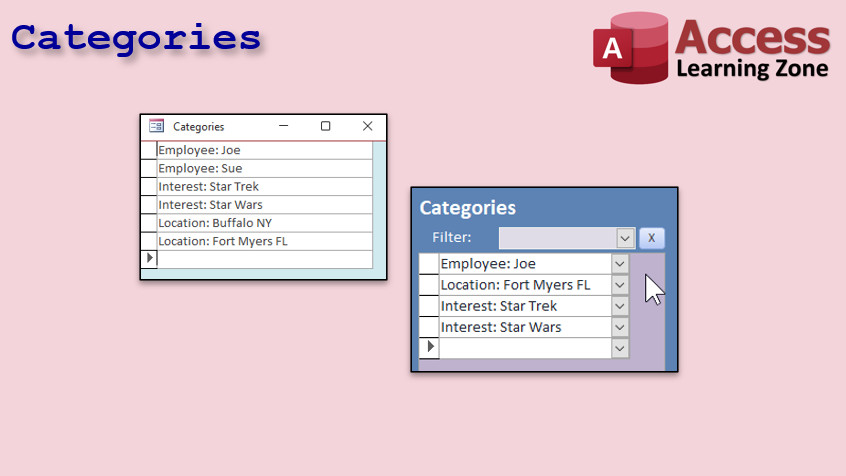Screen dimensions: 846x476
Task: Click the Filter combo box field
Action: (x=557, y=238)
